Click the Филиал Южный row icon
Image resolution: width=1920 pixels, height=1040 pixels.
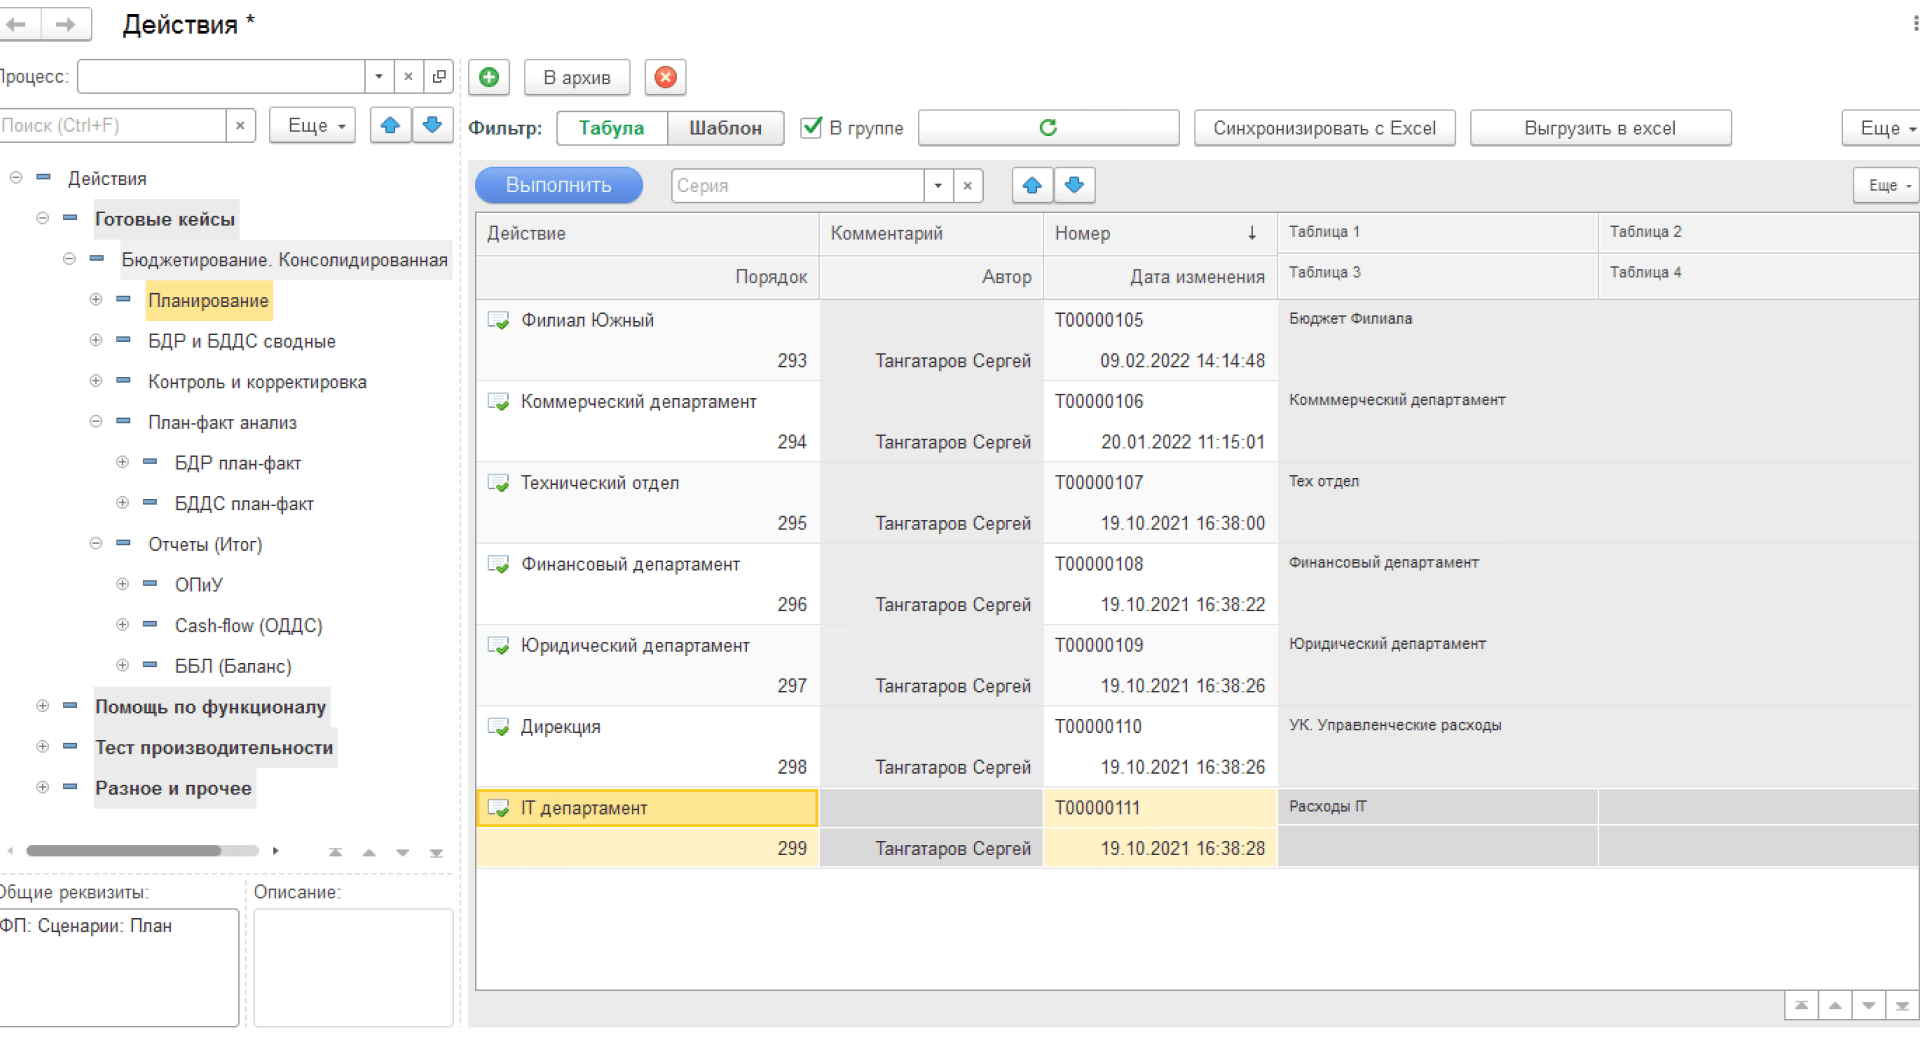(498, 321)
